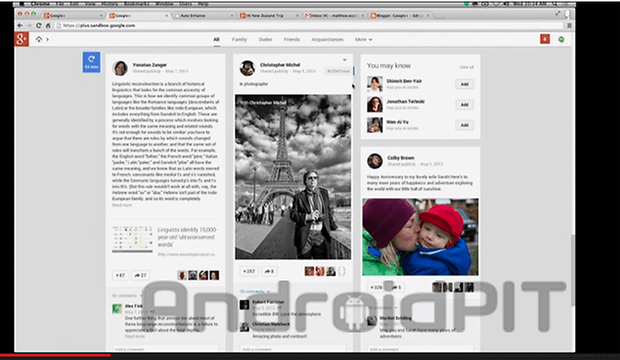The image size is (620, 360).
Task: Click the browser address bar
Action: click(x=308, y=25)
